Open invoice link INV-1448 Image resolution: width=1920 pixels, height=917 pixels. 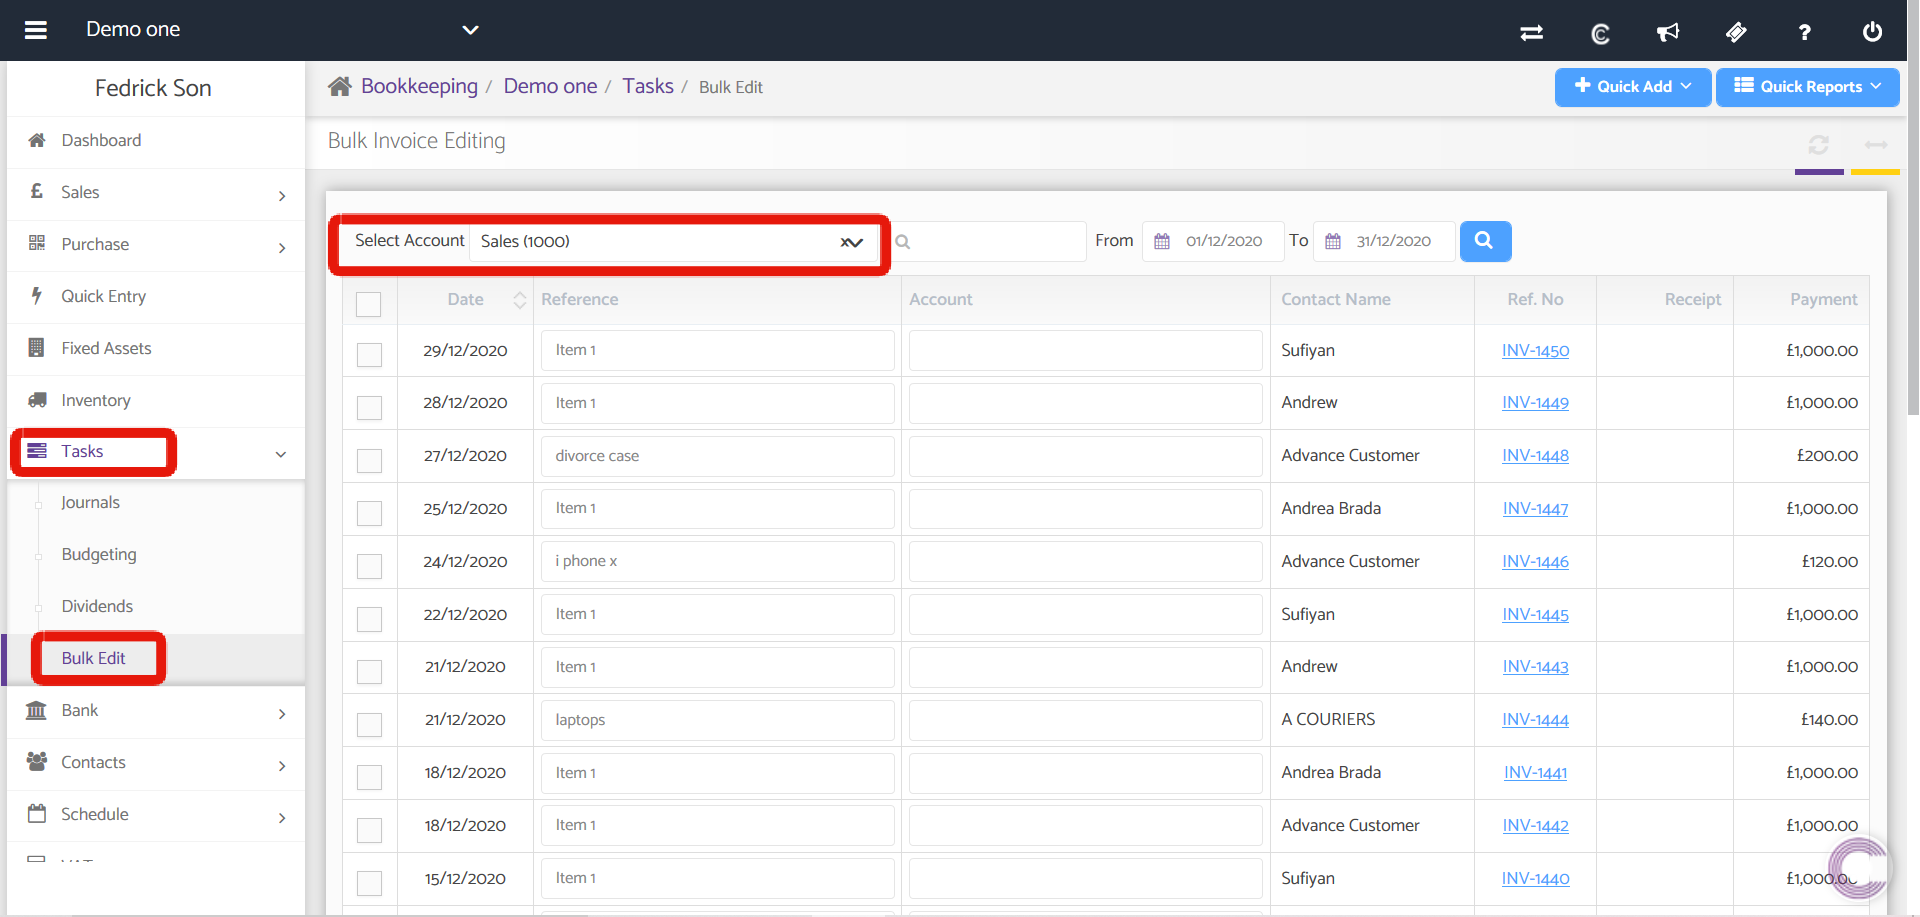point(1535,455)
